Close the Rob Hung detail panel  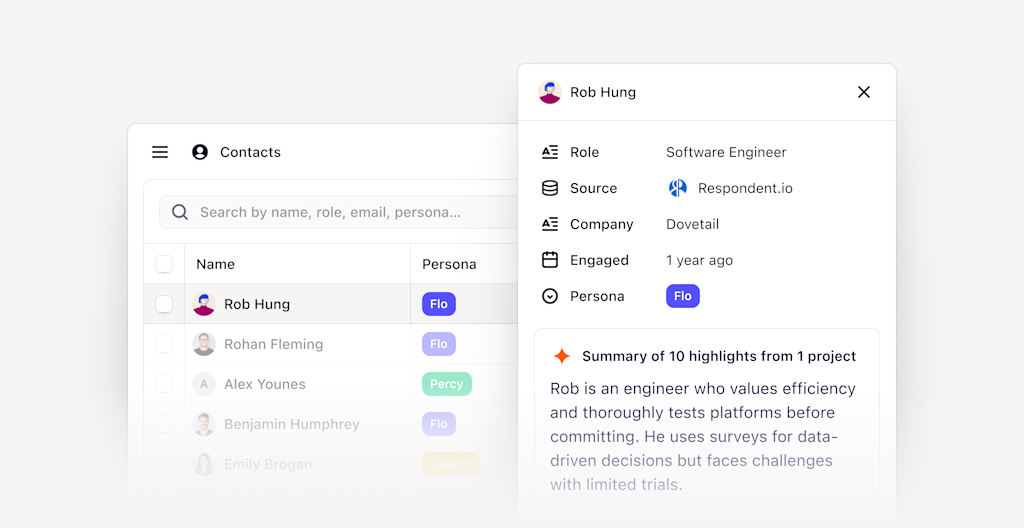click(x=864, y=92)
